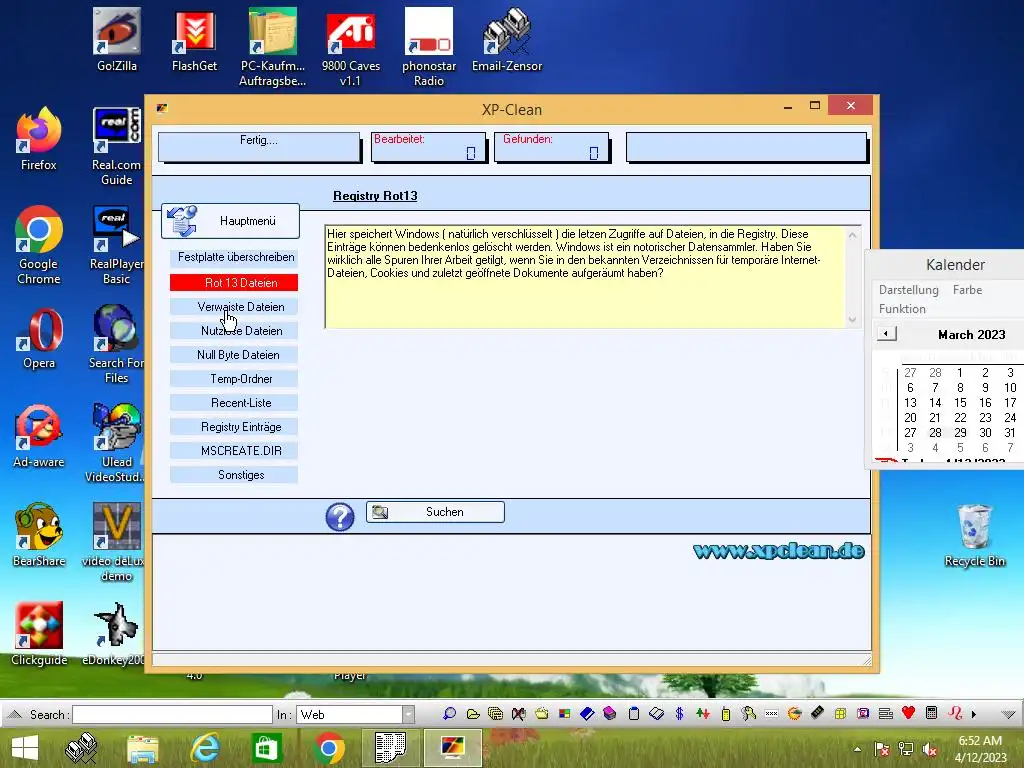Click the toolbar Search text field
Screen dimensions: 1024x768
coord(172,714)
